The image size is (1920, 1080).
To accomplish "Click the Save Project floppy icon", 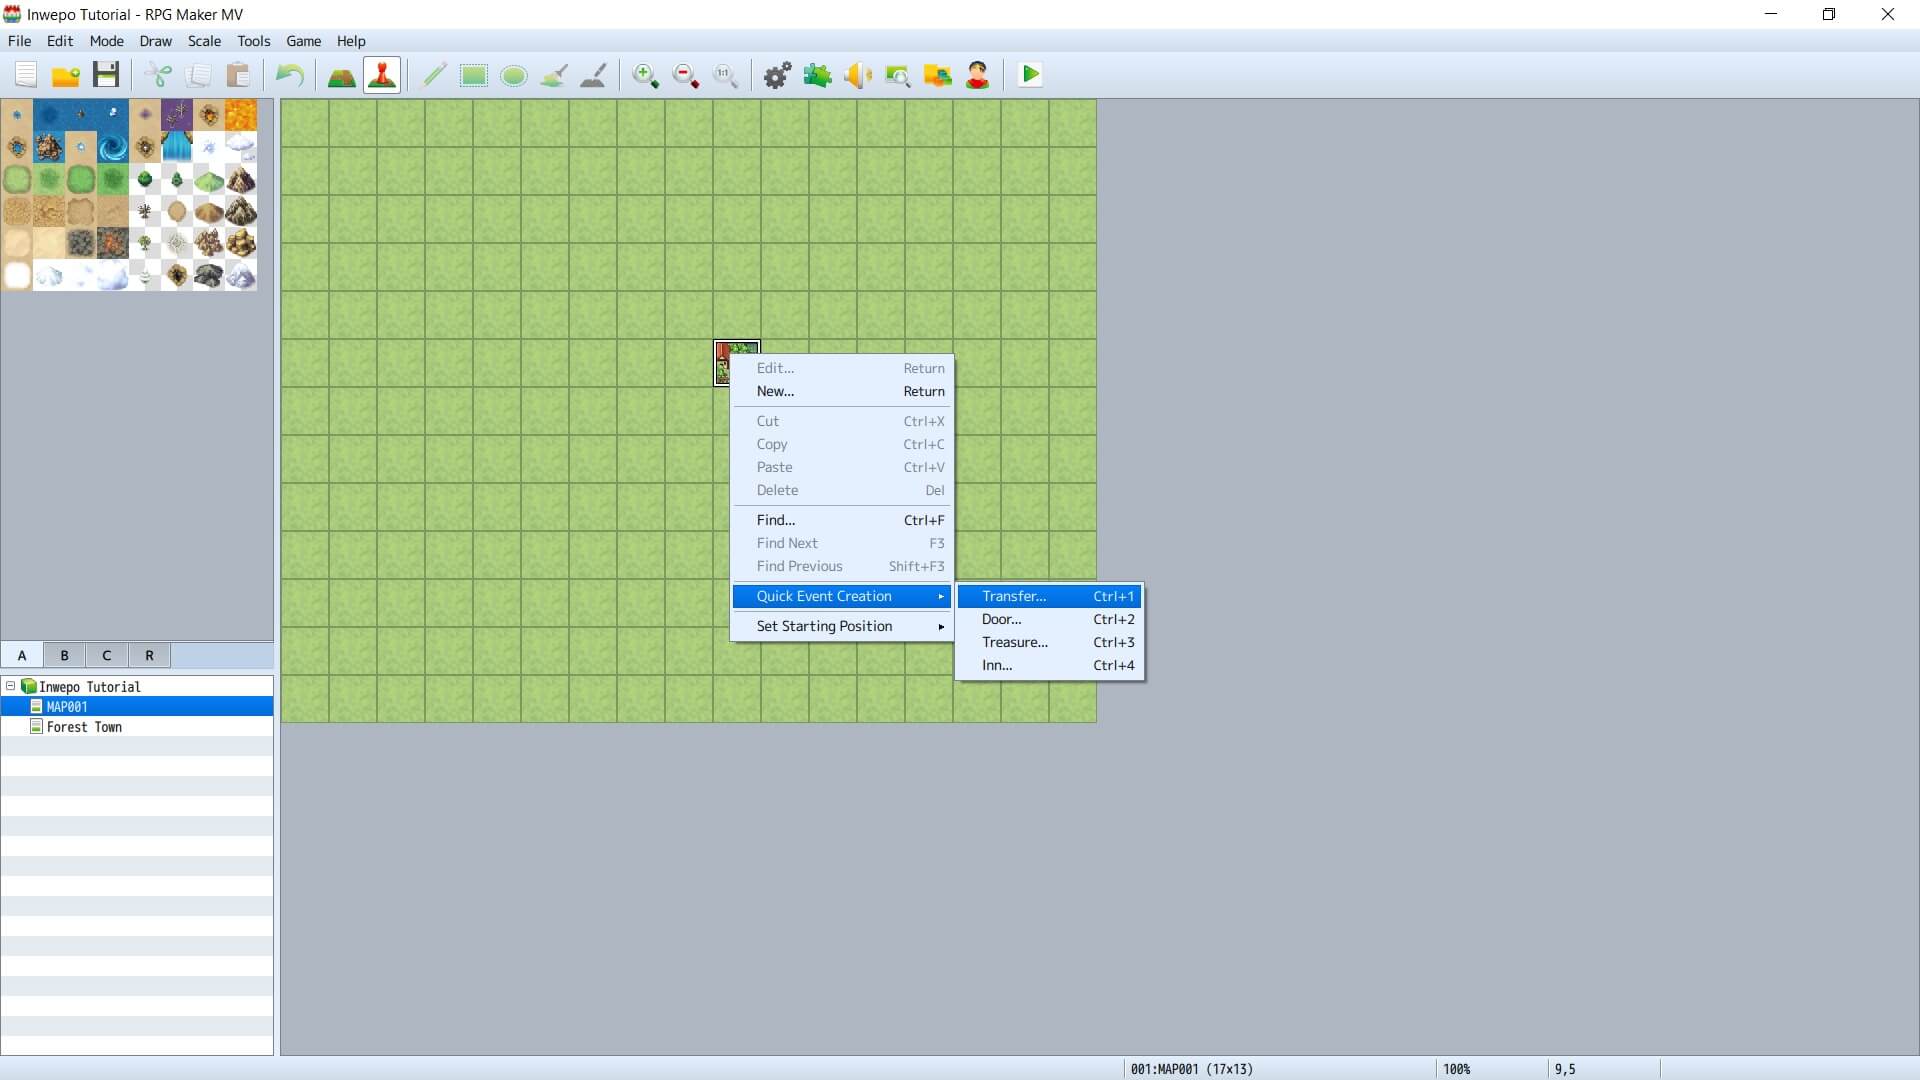I will (x=106, y=75).
